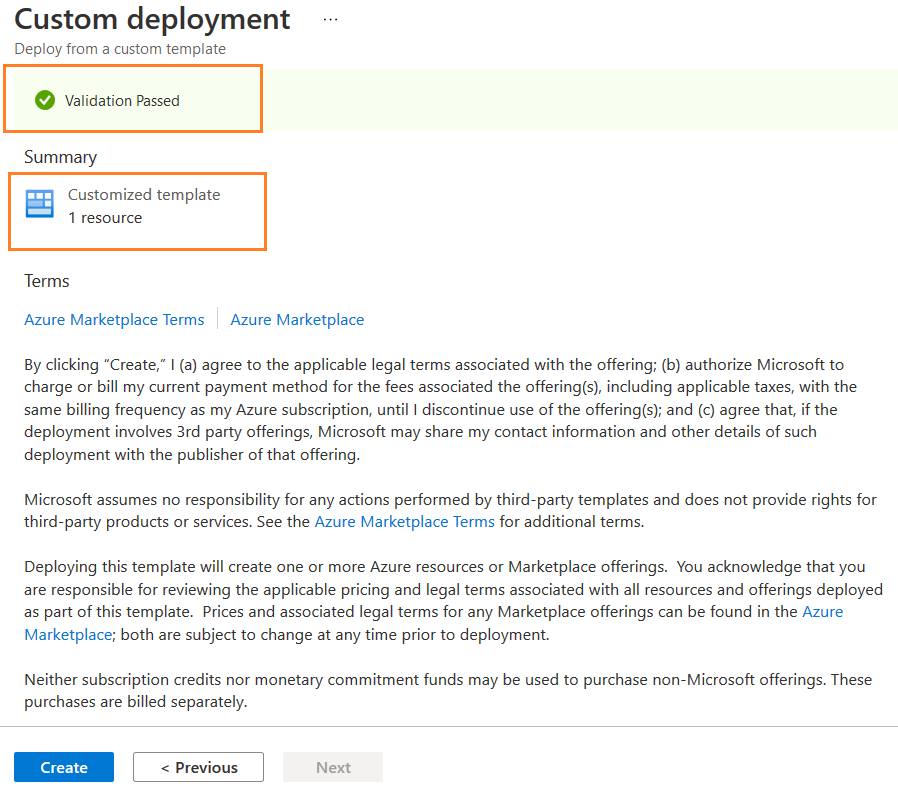898x787 pixels.
Task: Click the Summary section heading
Action: 60,157
